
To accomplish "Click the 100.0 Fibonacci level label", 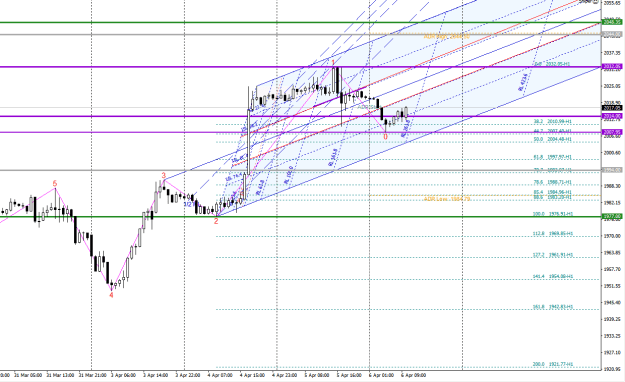I will pyautogui.click(x=552, y=214).
